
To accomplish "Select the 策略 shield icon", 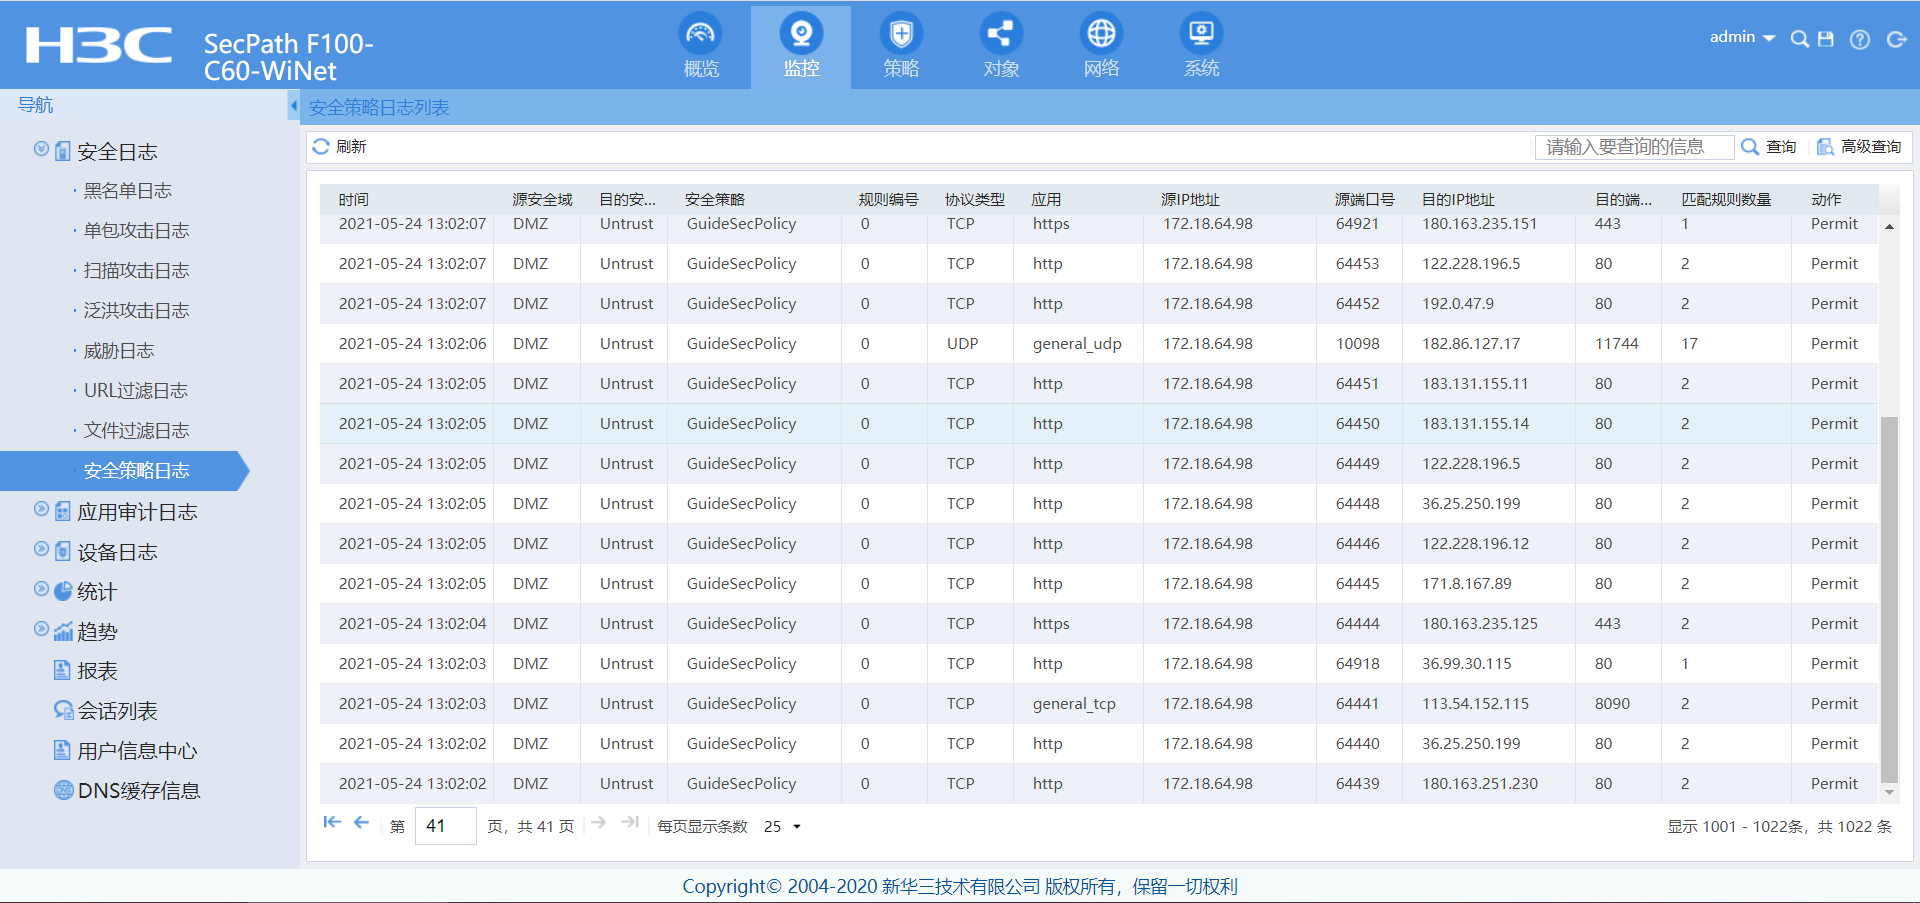I will click(900, 36).
